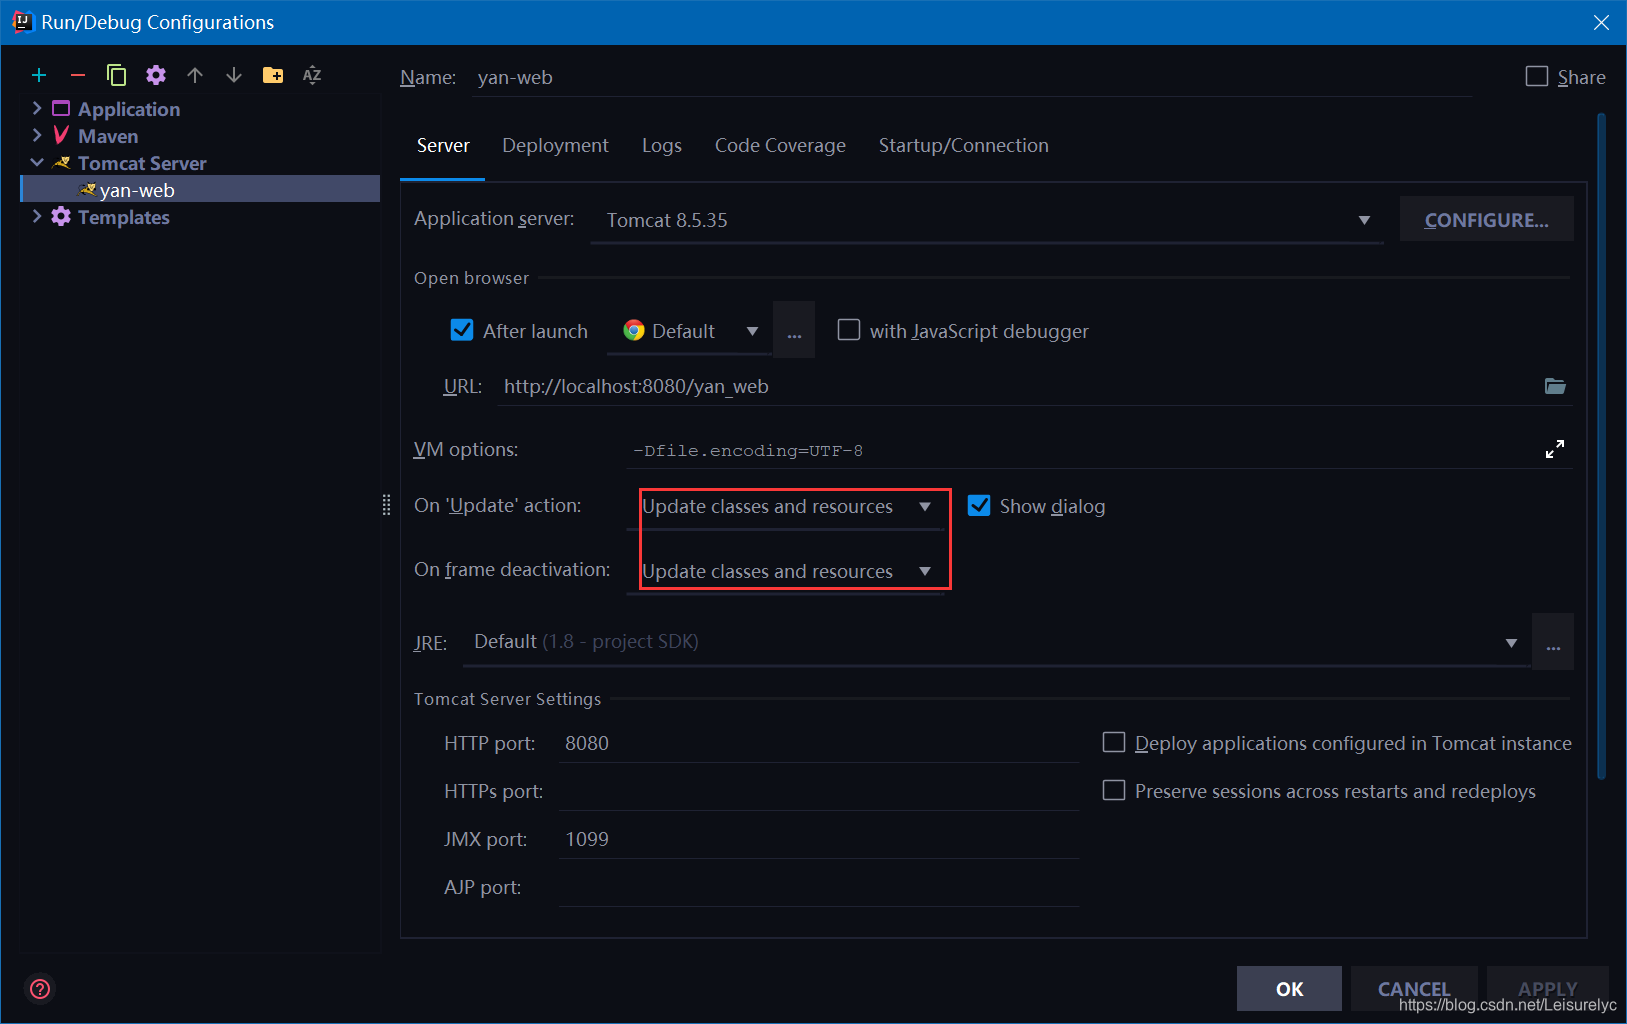Click the vertical scrollbar of the settings panel
The height and width of the screenshot is (1024, 1627).
coord(1601,446)
